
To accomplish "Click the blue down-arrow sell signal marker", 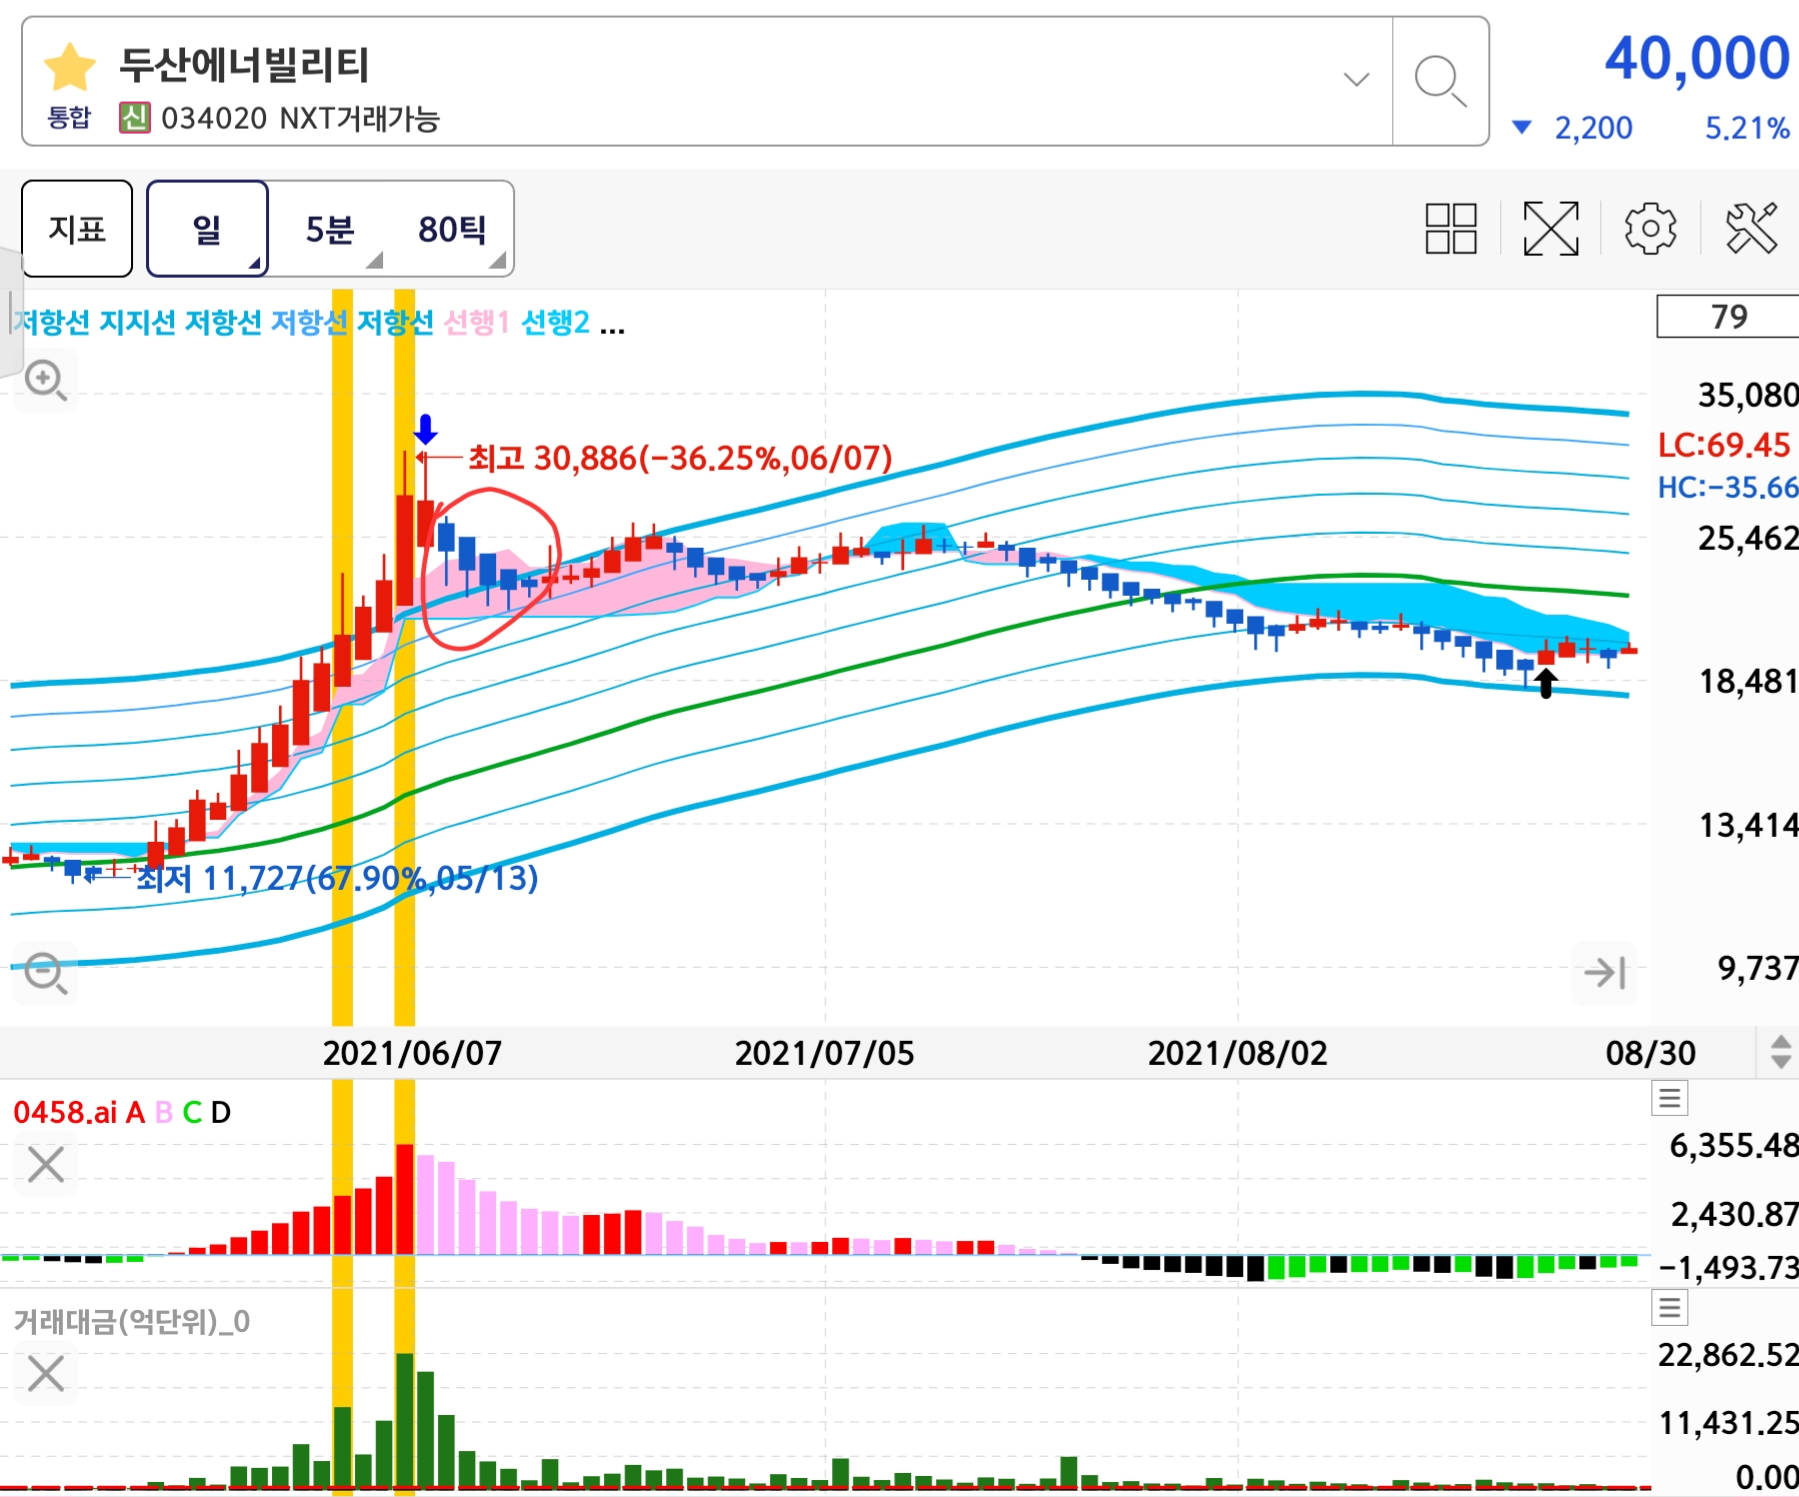I will pyautogui.click(x=426, y=430).
